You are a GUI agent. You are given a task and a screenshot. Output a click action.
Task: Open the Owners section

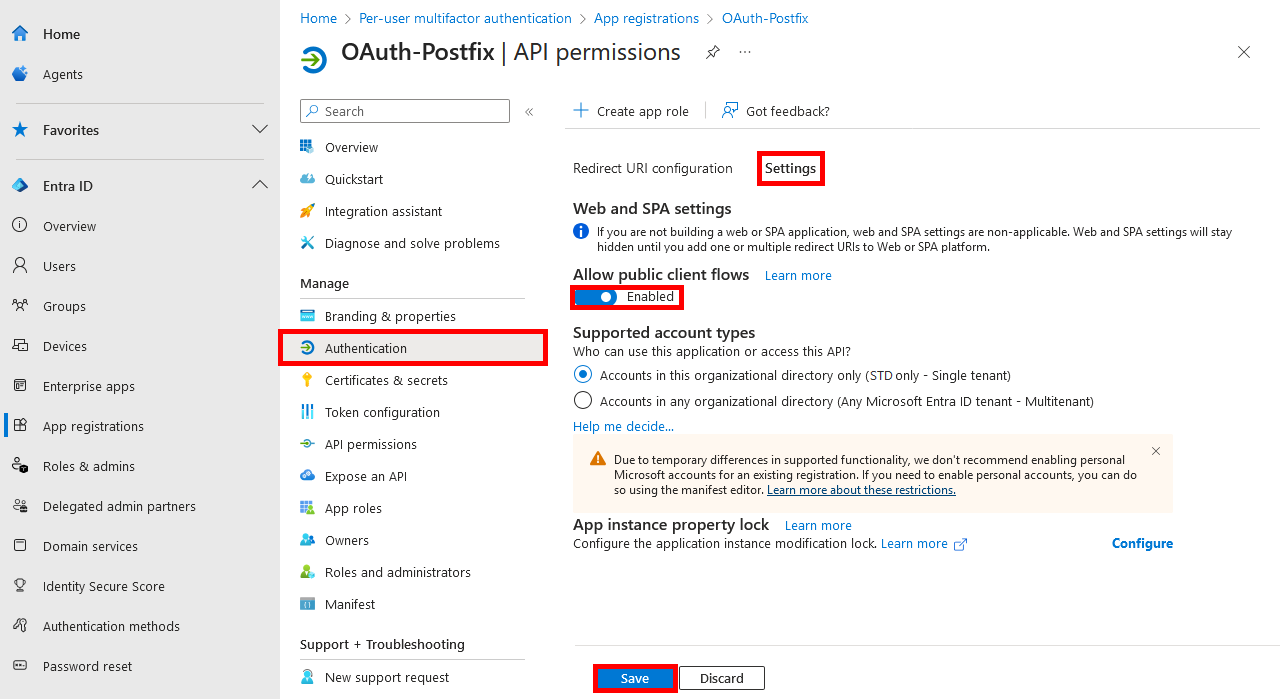[x=346, y=540]
